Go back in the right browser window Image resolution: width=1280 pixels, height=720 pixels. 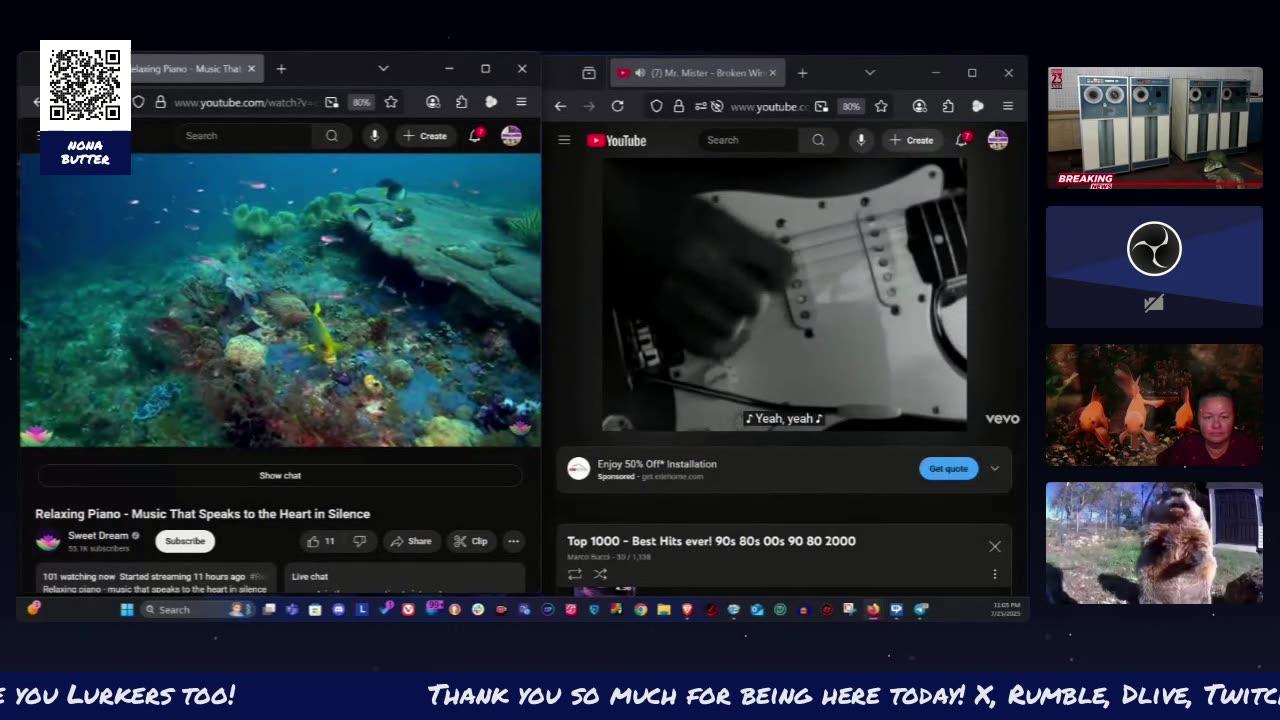point(560,106)
